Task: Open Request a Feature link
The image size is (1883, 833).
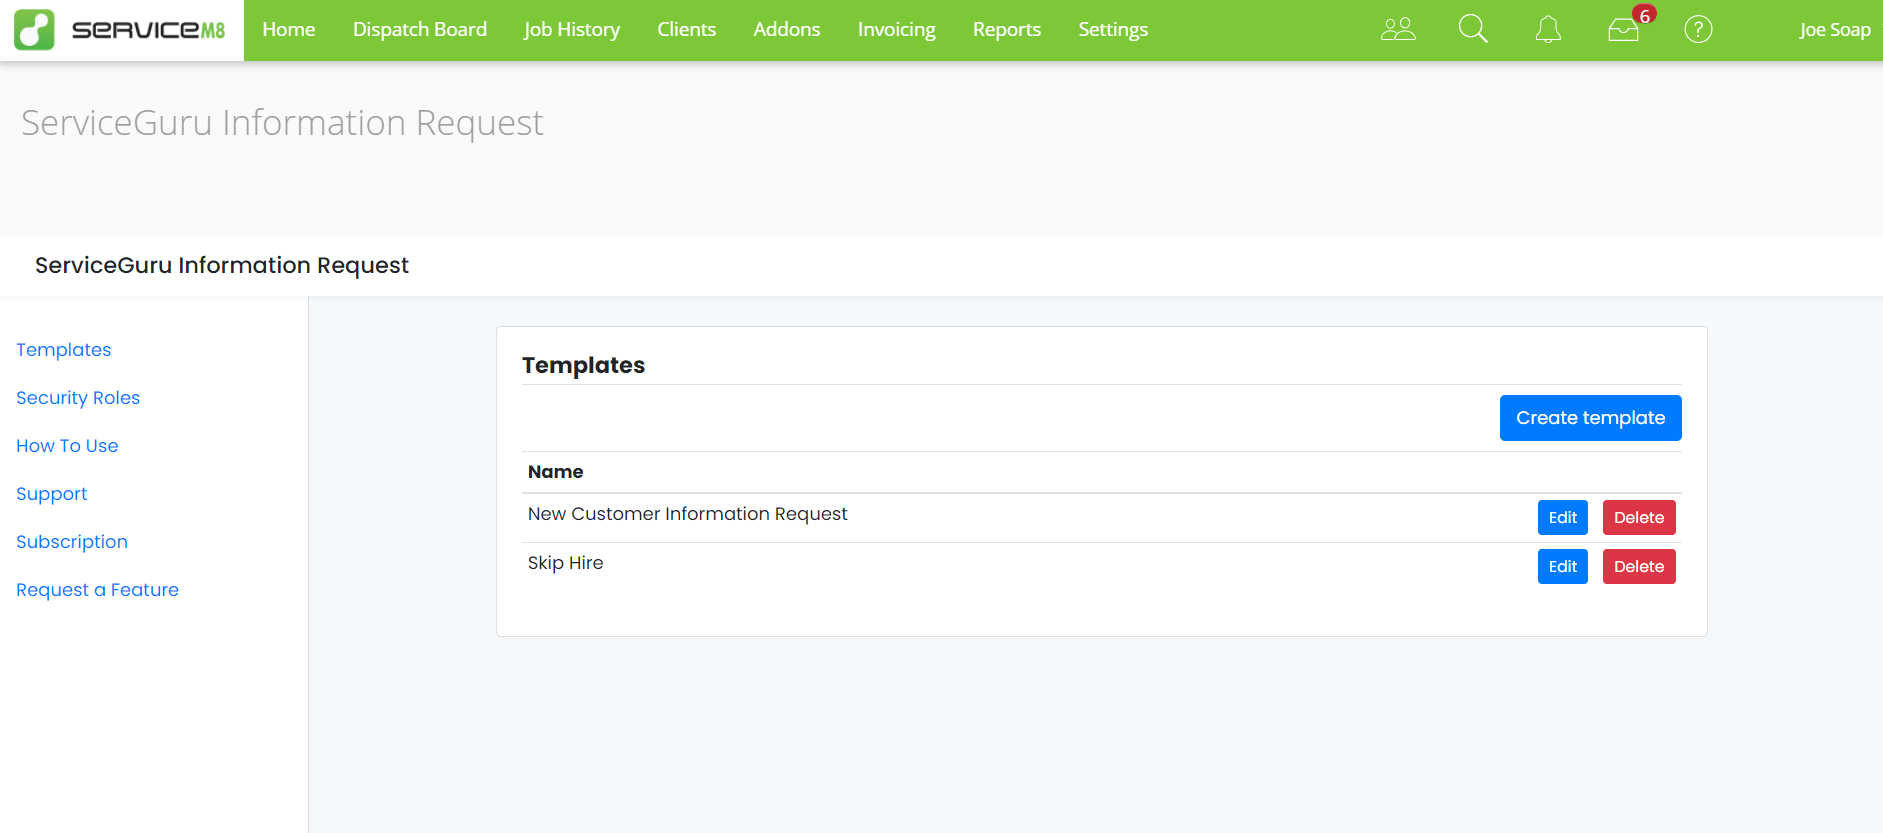Action: [98, 590]
